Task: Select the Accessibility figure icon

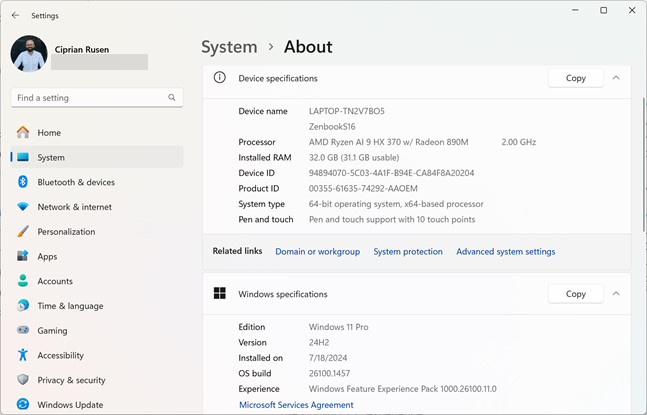Action: point(23,355)
